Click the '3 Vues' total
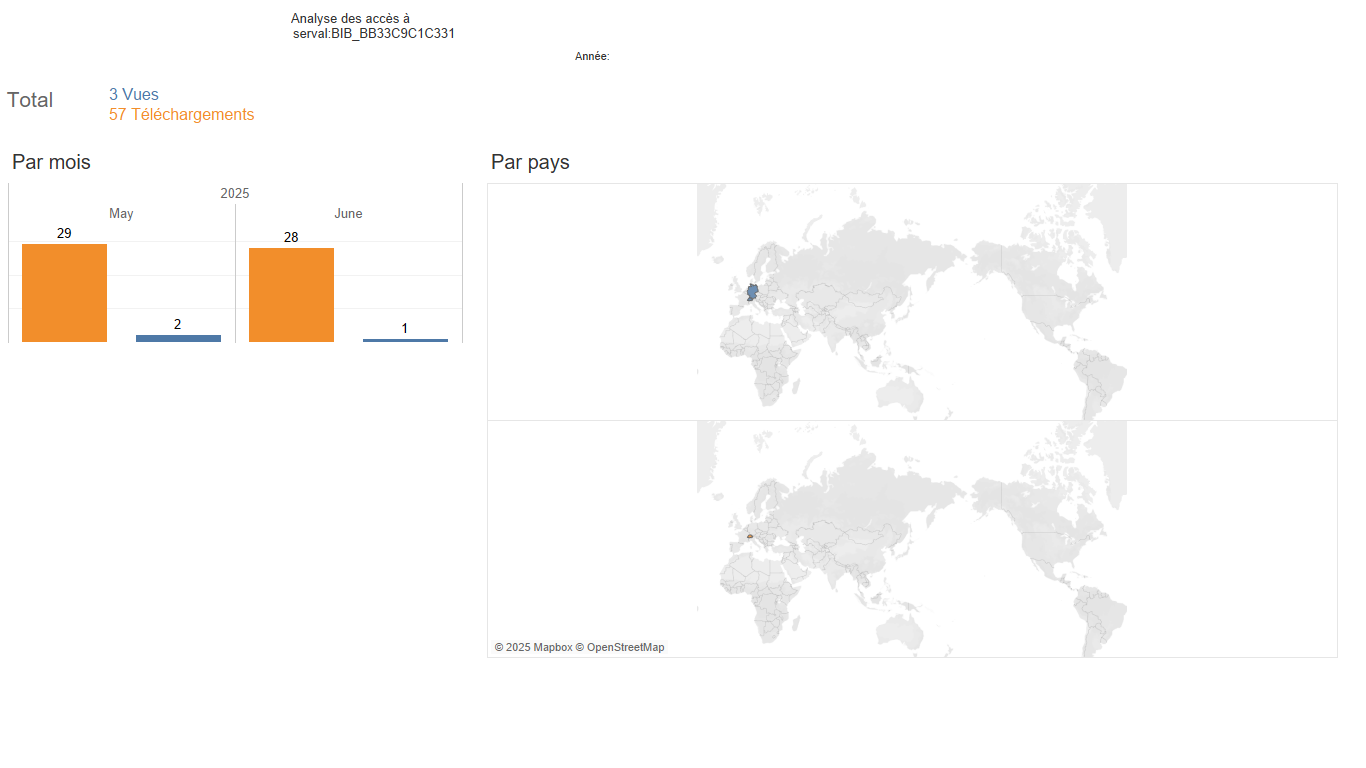 click(134, 95)
